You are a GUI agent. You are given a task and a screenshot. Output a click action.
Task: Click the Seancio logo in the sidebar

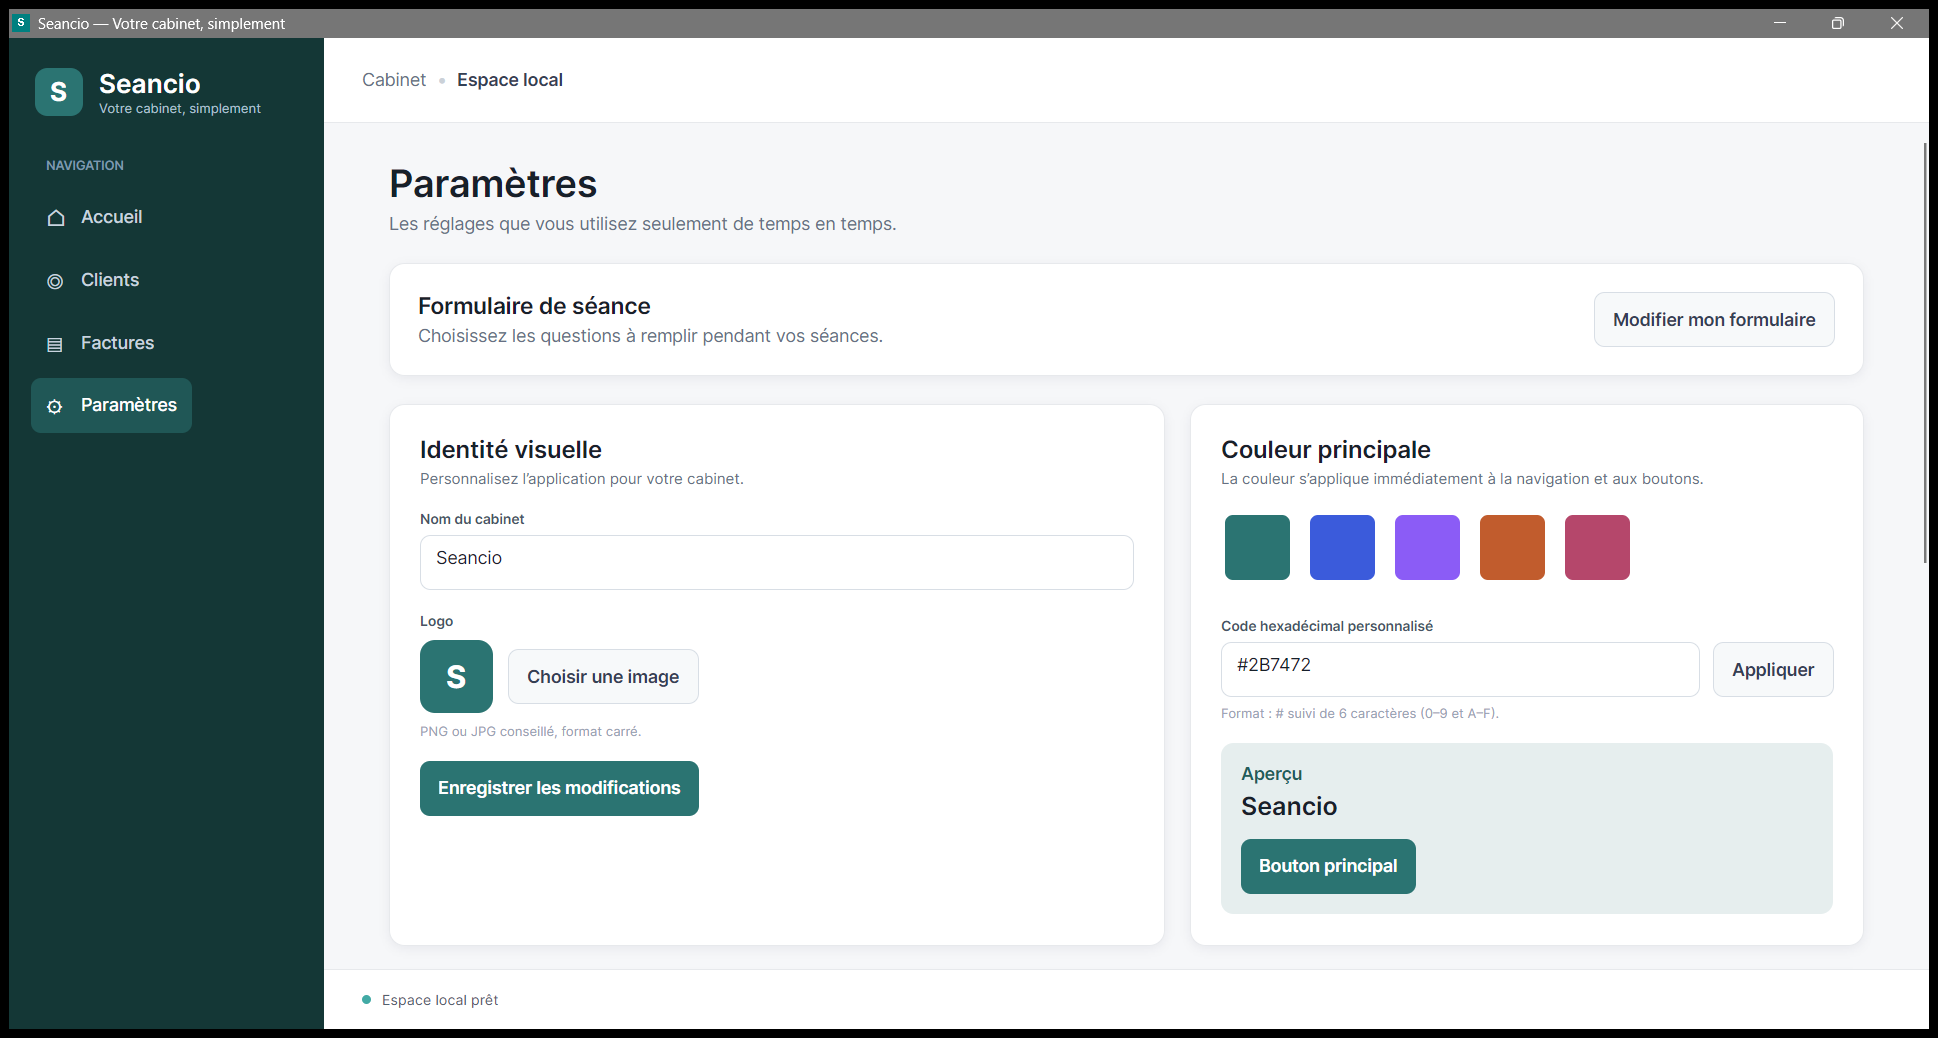pyautogui.click(x=59, y=92)
